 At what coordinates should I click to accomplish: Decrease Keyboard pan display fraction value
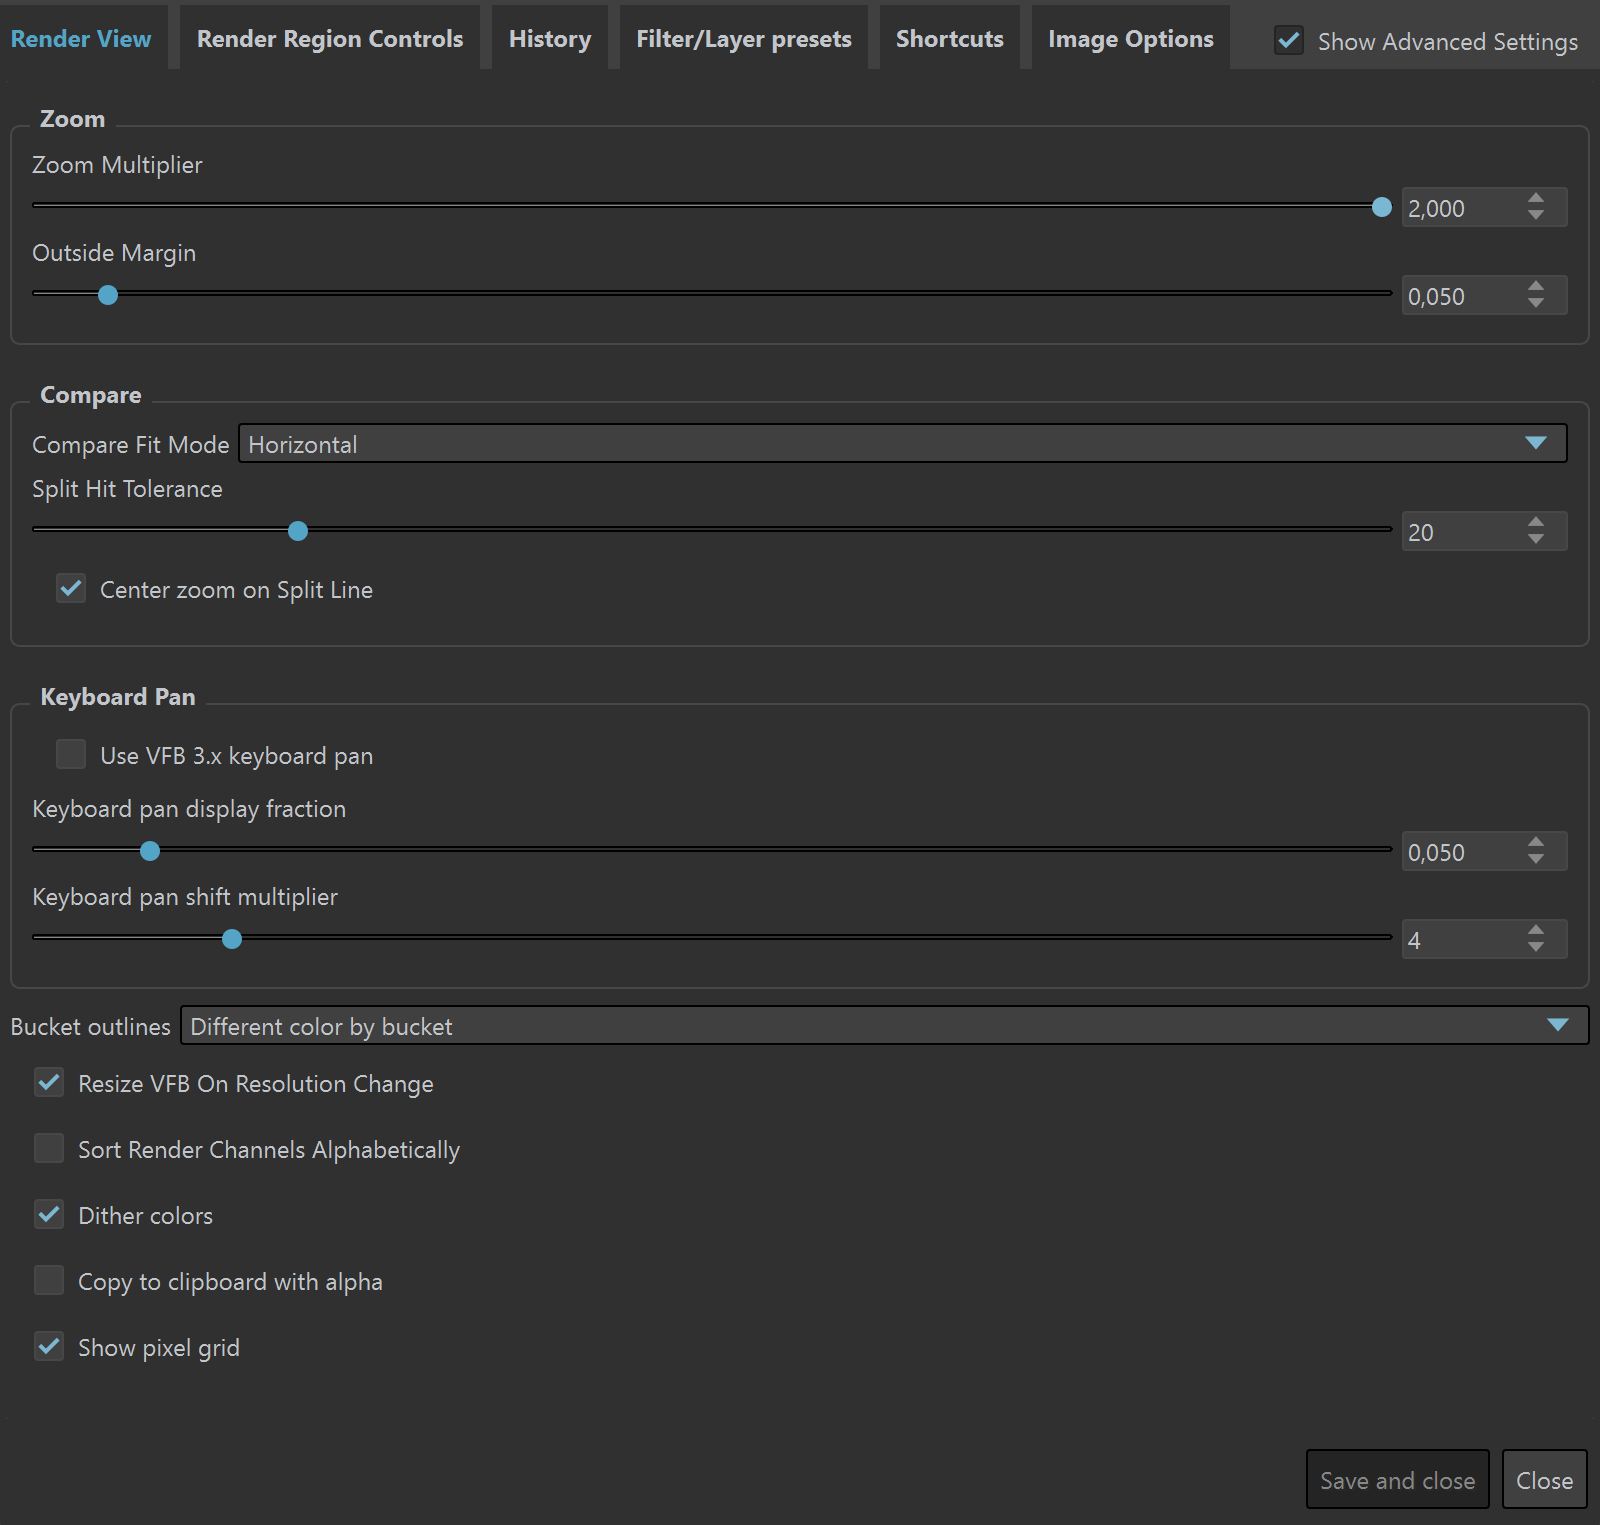tap(1536, 860)
